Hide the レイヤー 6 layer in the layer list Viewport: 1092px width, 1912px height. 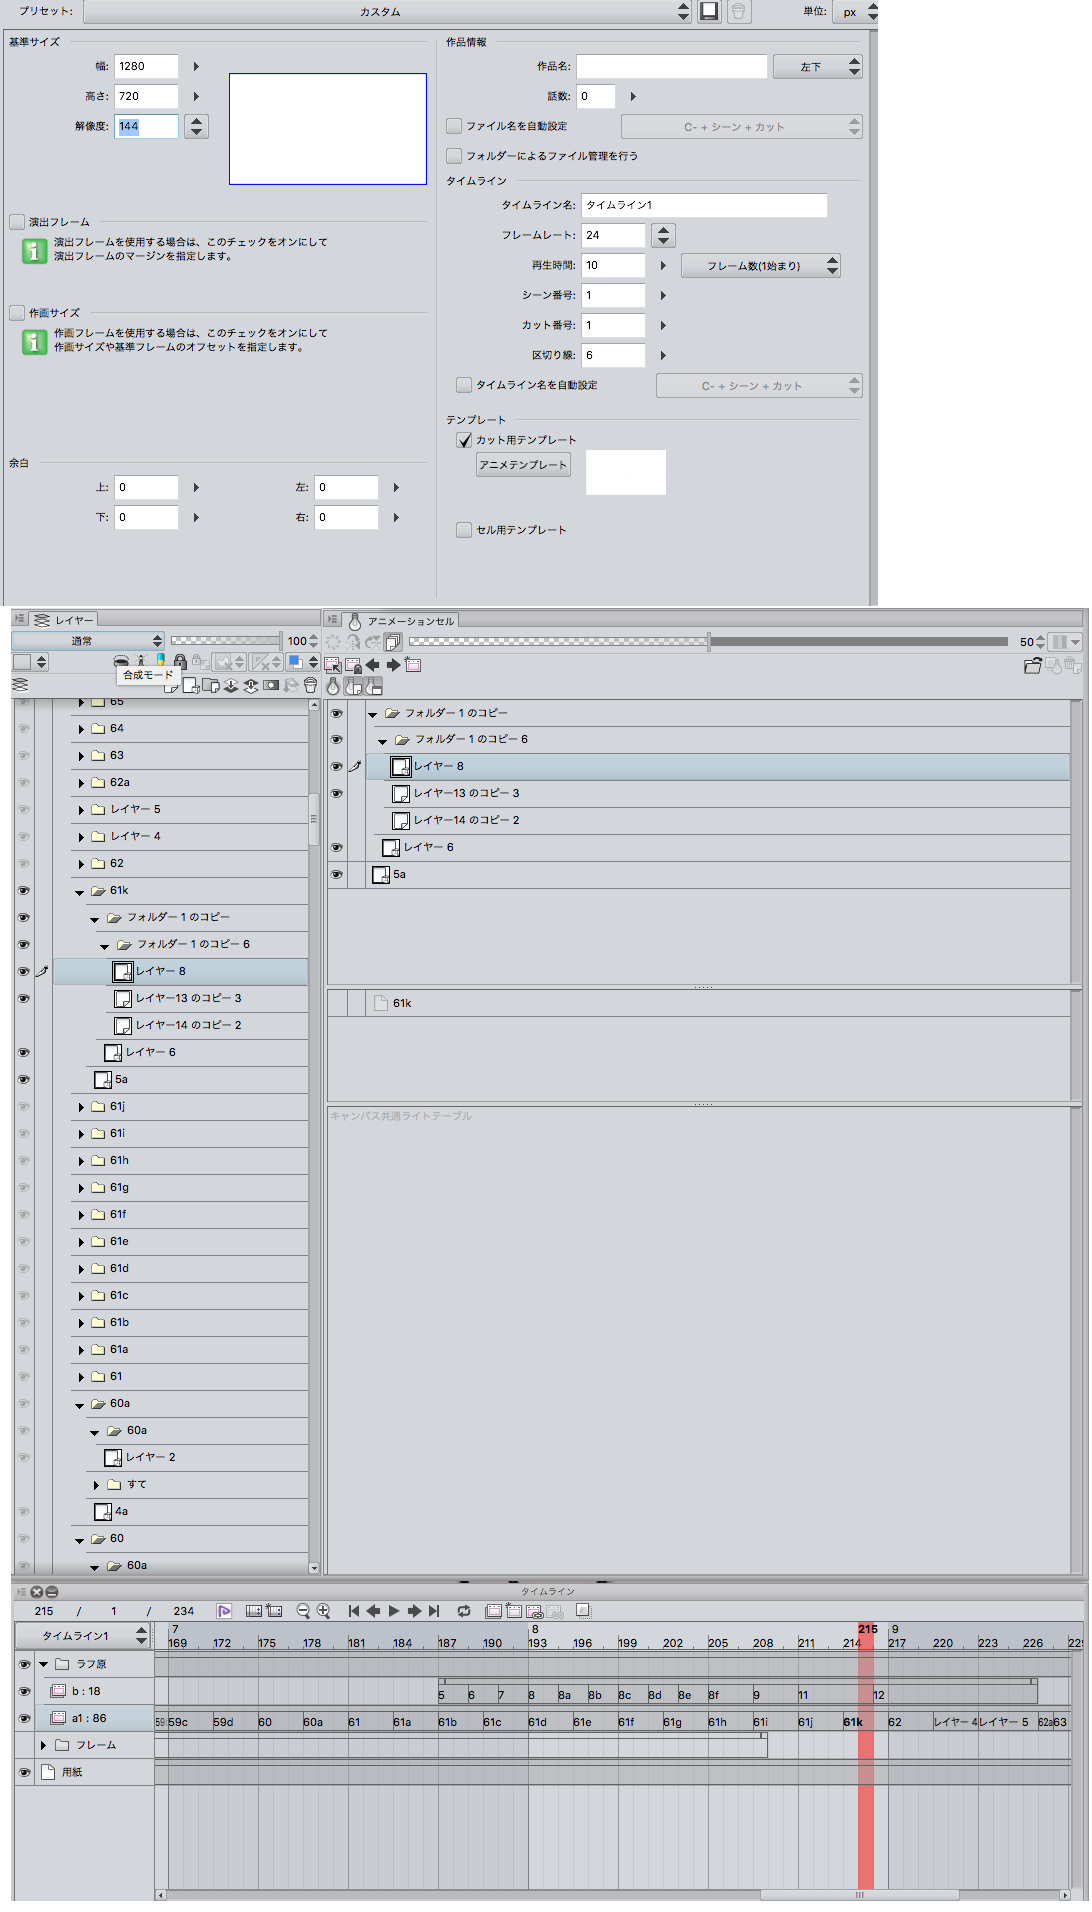click(x=23, y=1052)
